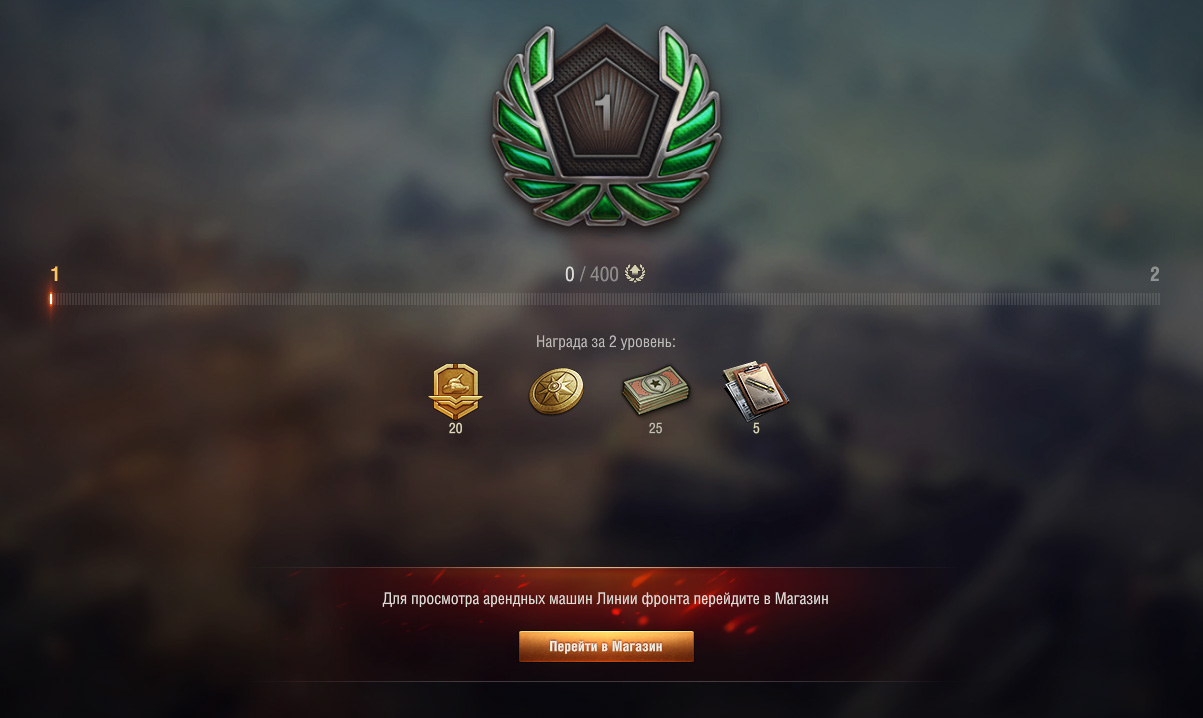
Task: Click the Награда за 2 уровень heading
Action: click(x=606, y=341)
